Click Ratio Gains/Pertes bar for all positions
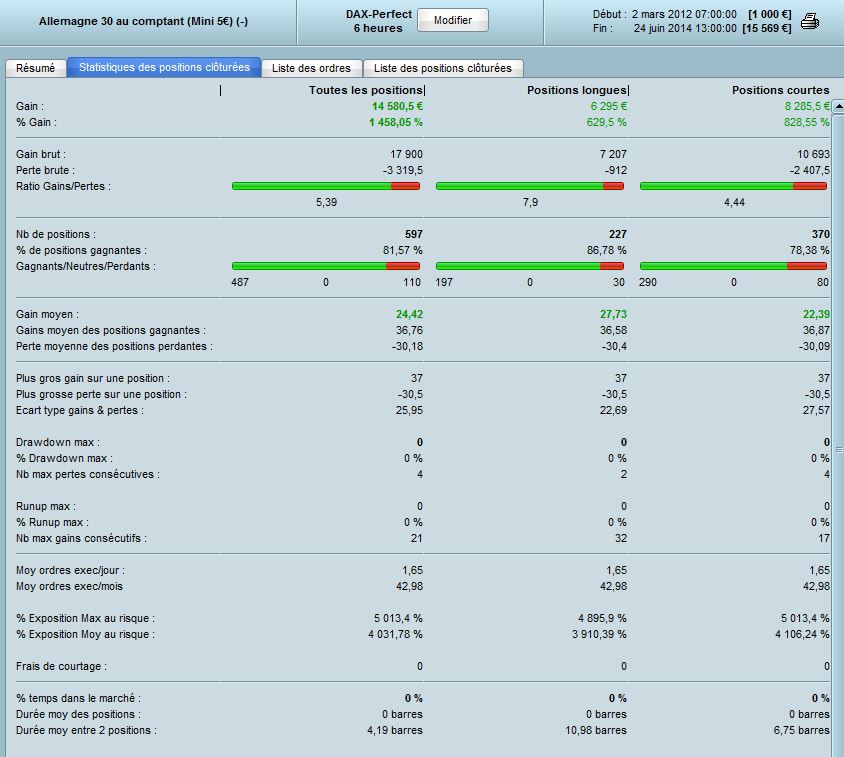This screenshot has height=757, width=844. pyautogui.click(x=326, y=186)
